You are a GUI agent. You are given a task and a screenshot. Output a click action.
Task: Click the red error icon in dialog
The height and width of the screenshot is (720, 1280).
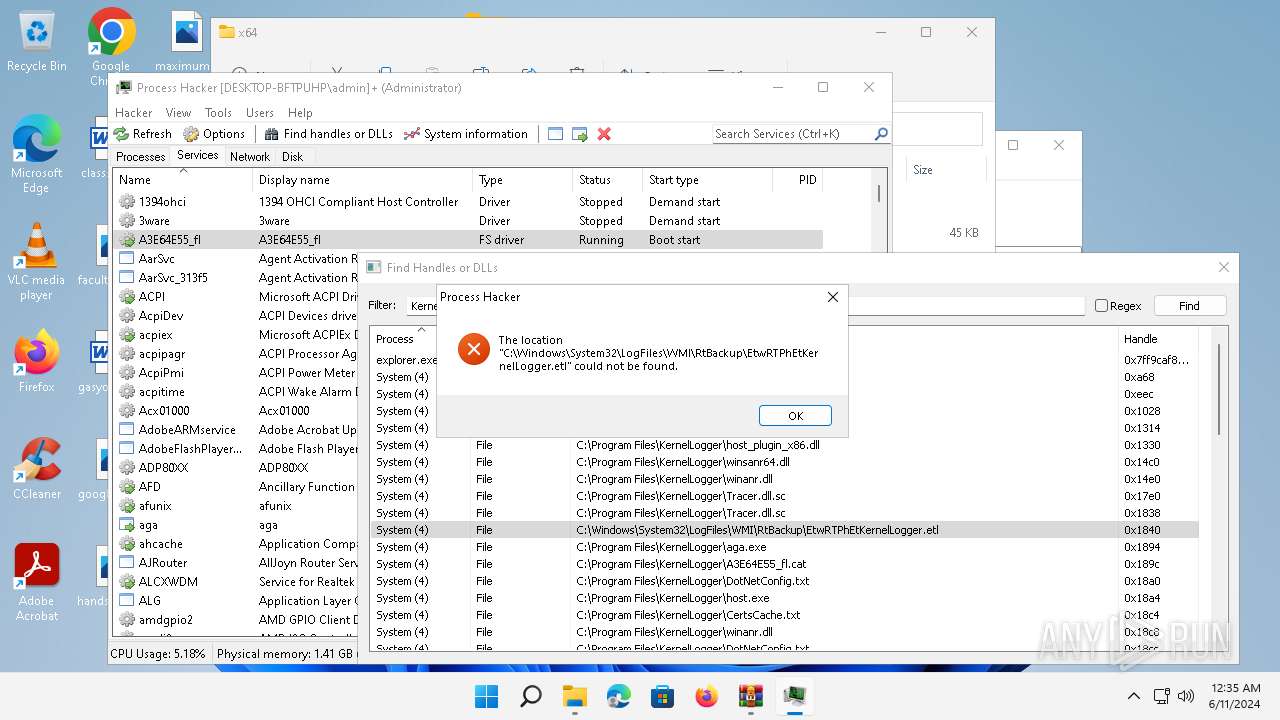coord(473,349)
